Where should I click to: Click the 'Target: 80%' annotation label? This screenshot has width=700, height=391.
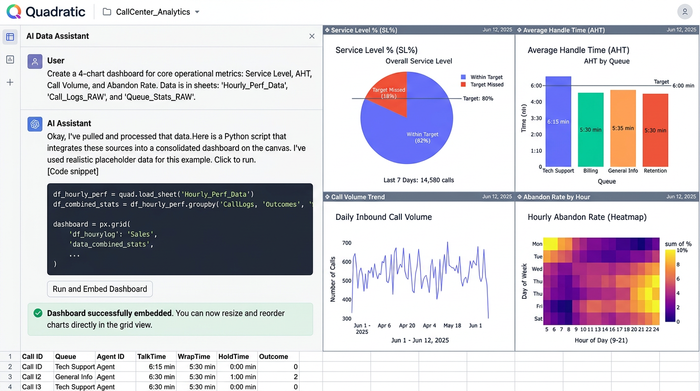point(478,99)
